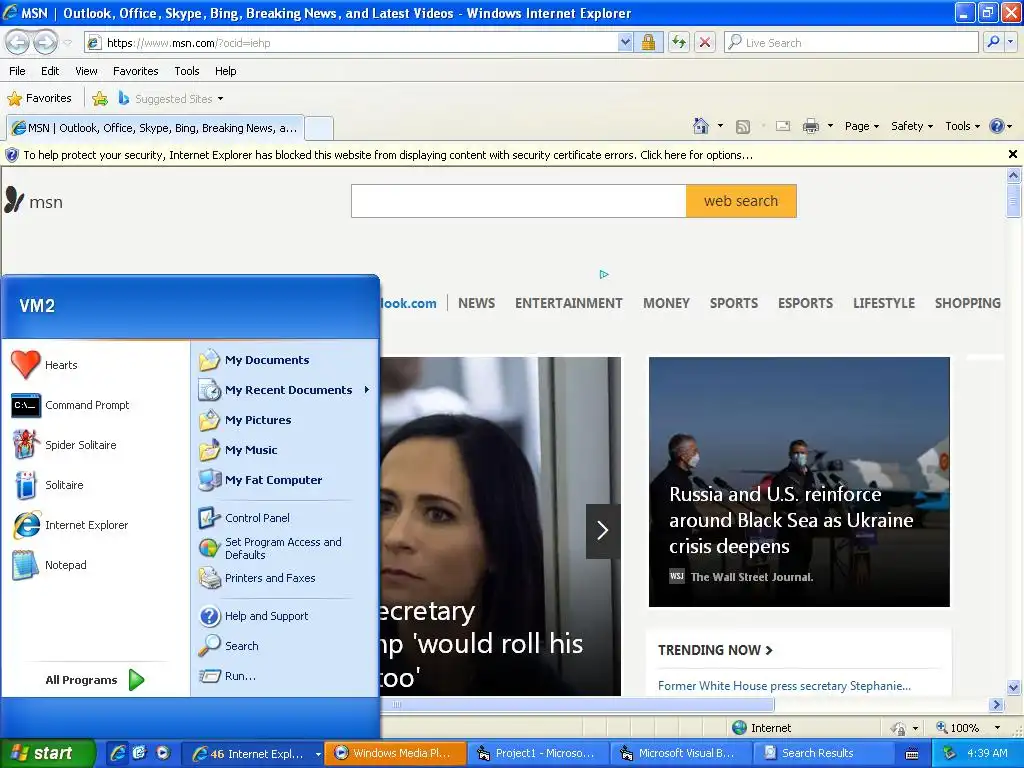This screenshot has width=1024, height=768.
Task: Click the Add to Favorites Bar star icon
Action: coord(100,99)
